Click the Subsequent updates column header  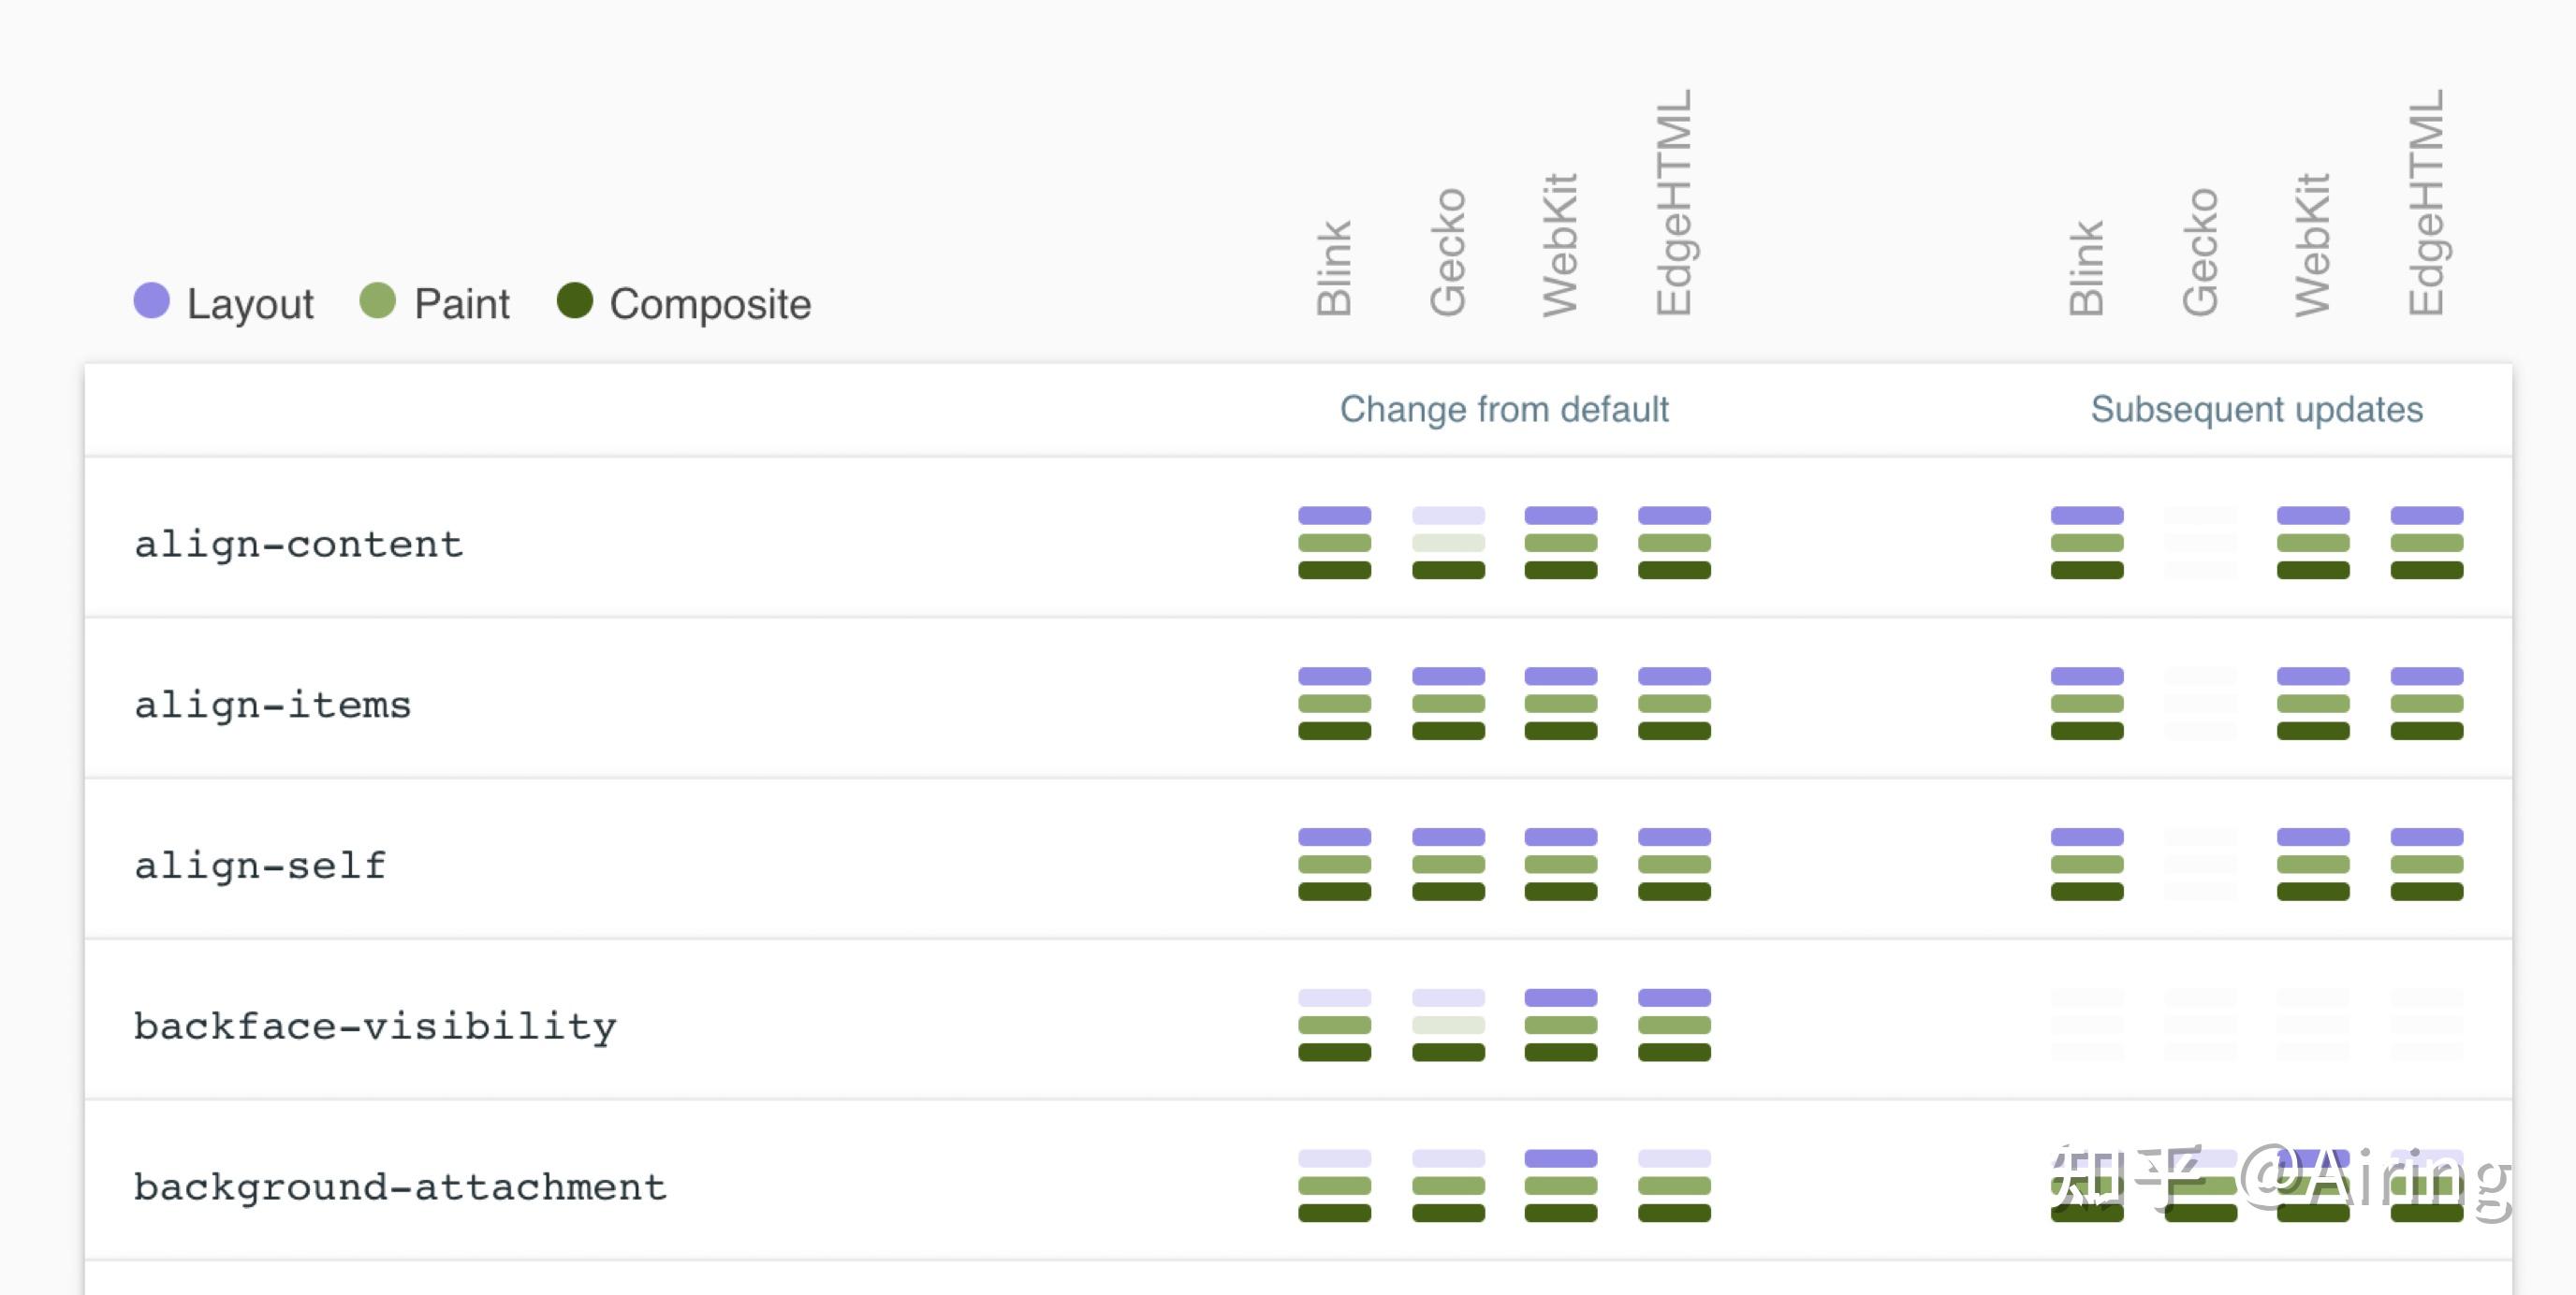click(x=2256, y=409)
